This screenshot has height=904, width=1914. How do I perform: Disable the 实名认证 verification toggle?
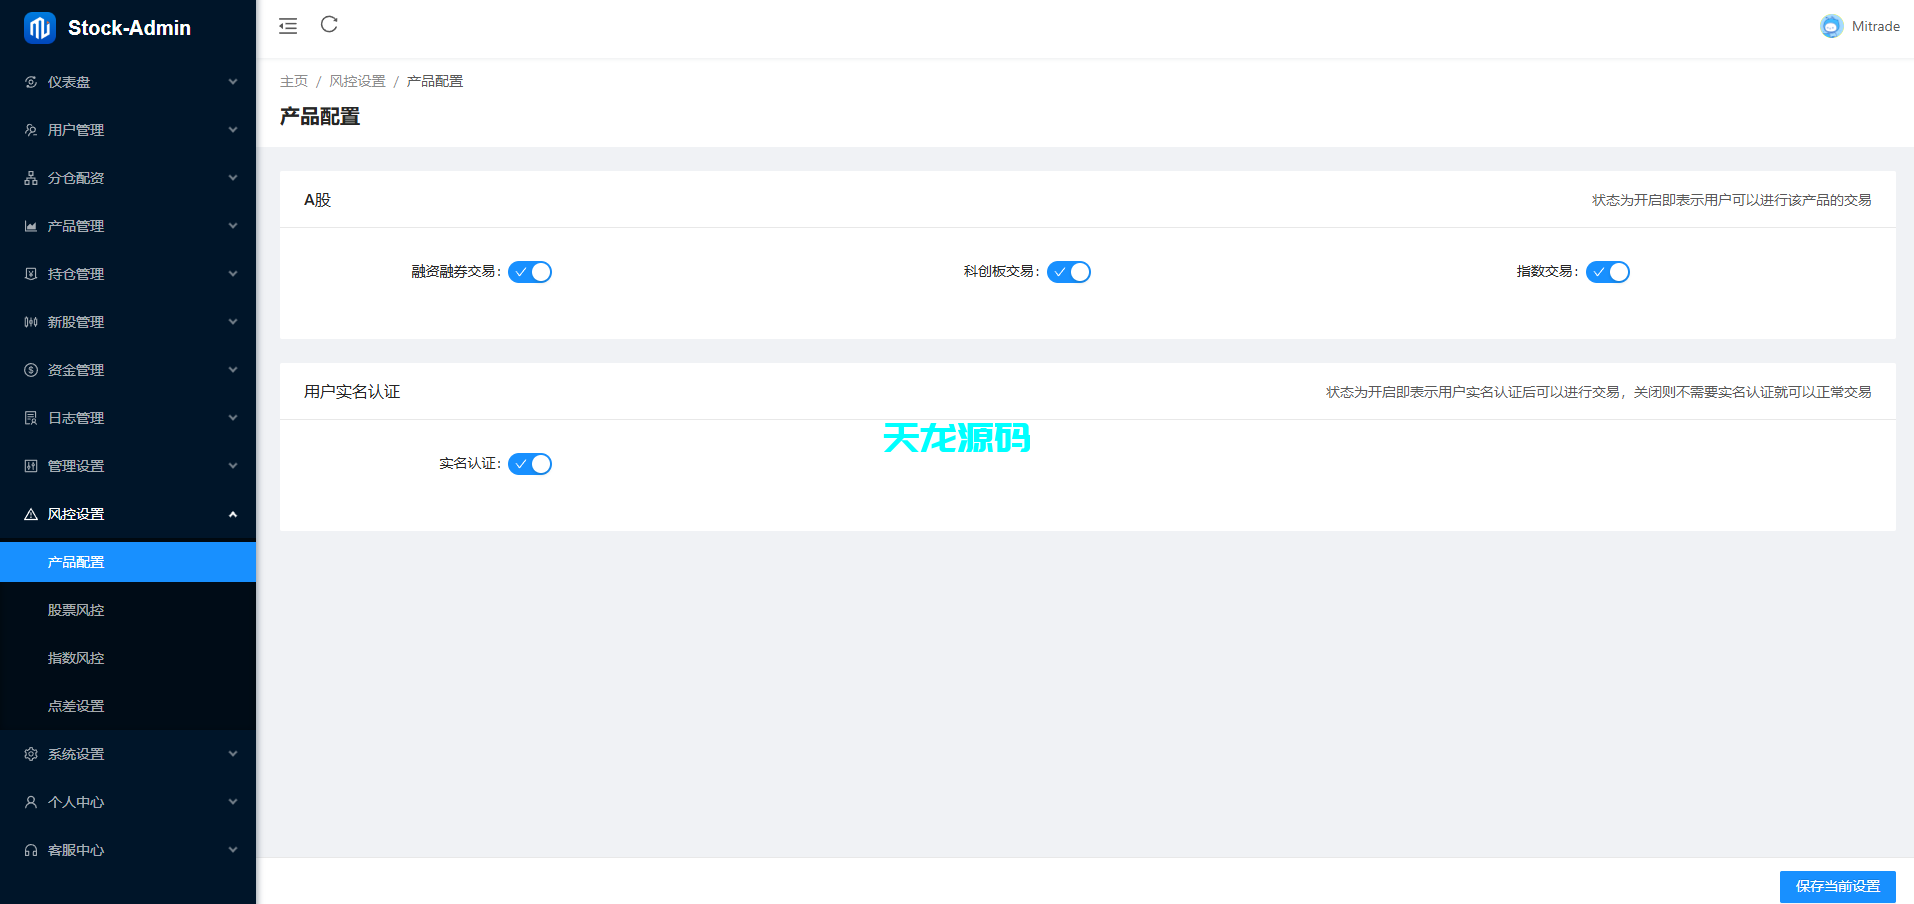point(530,463)
